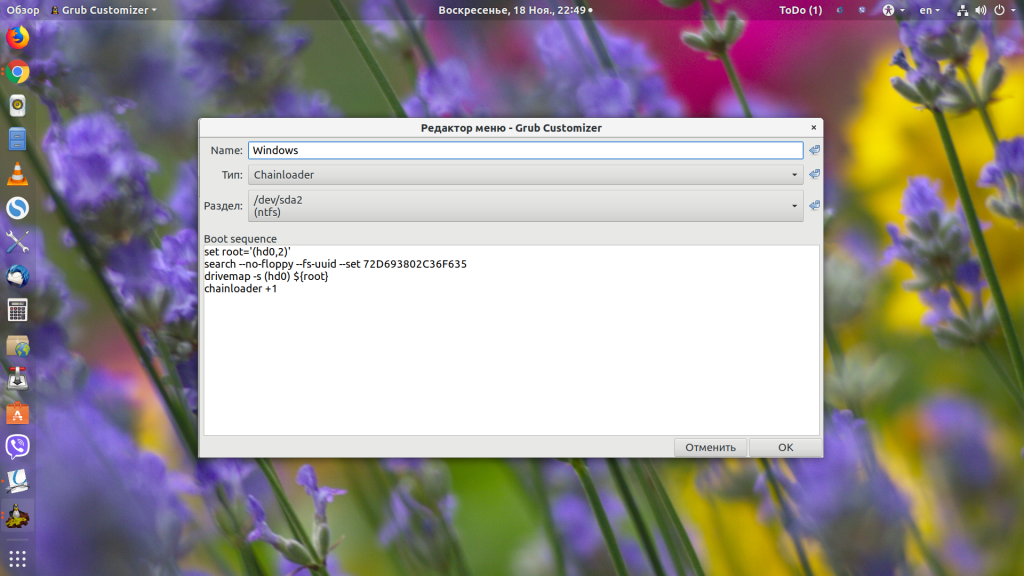Open Google Chrome from the dock
This screenshot has width=1024, height=576.
[17, 72]
